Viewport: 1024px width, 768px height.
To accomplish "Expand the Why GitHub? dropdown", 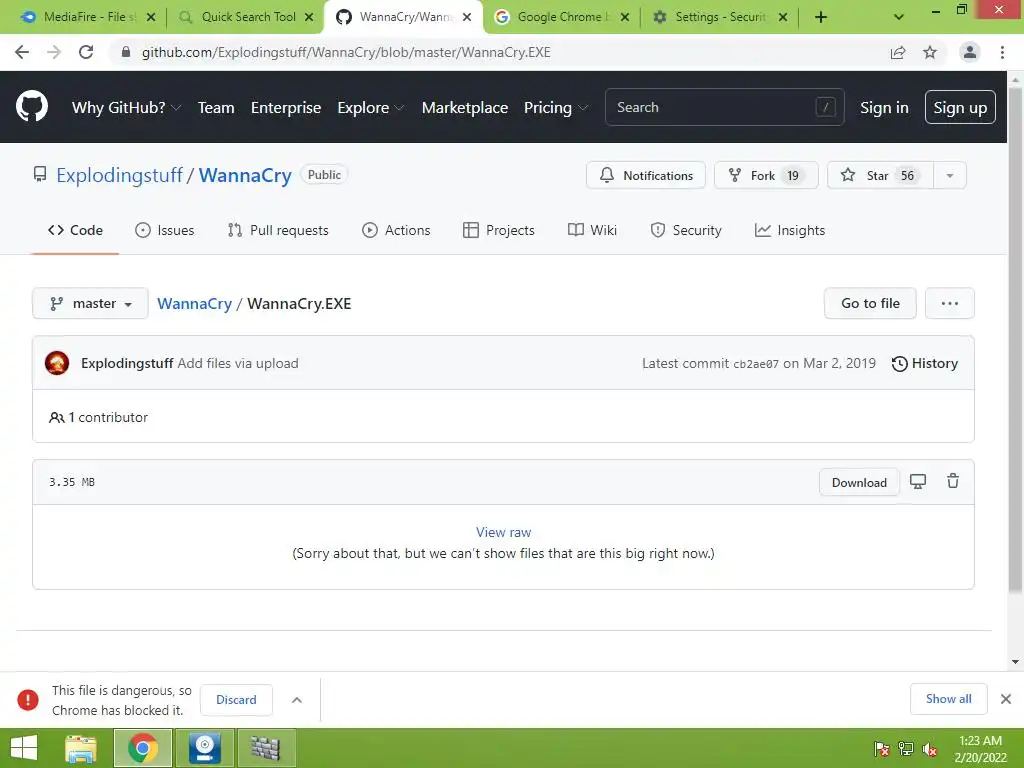I will (x=126, y=108).
